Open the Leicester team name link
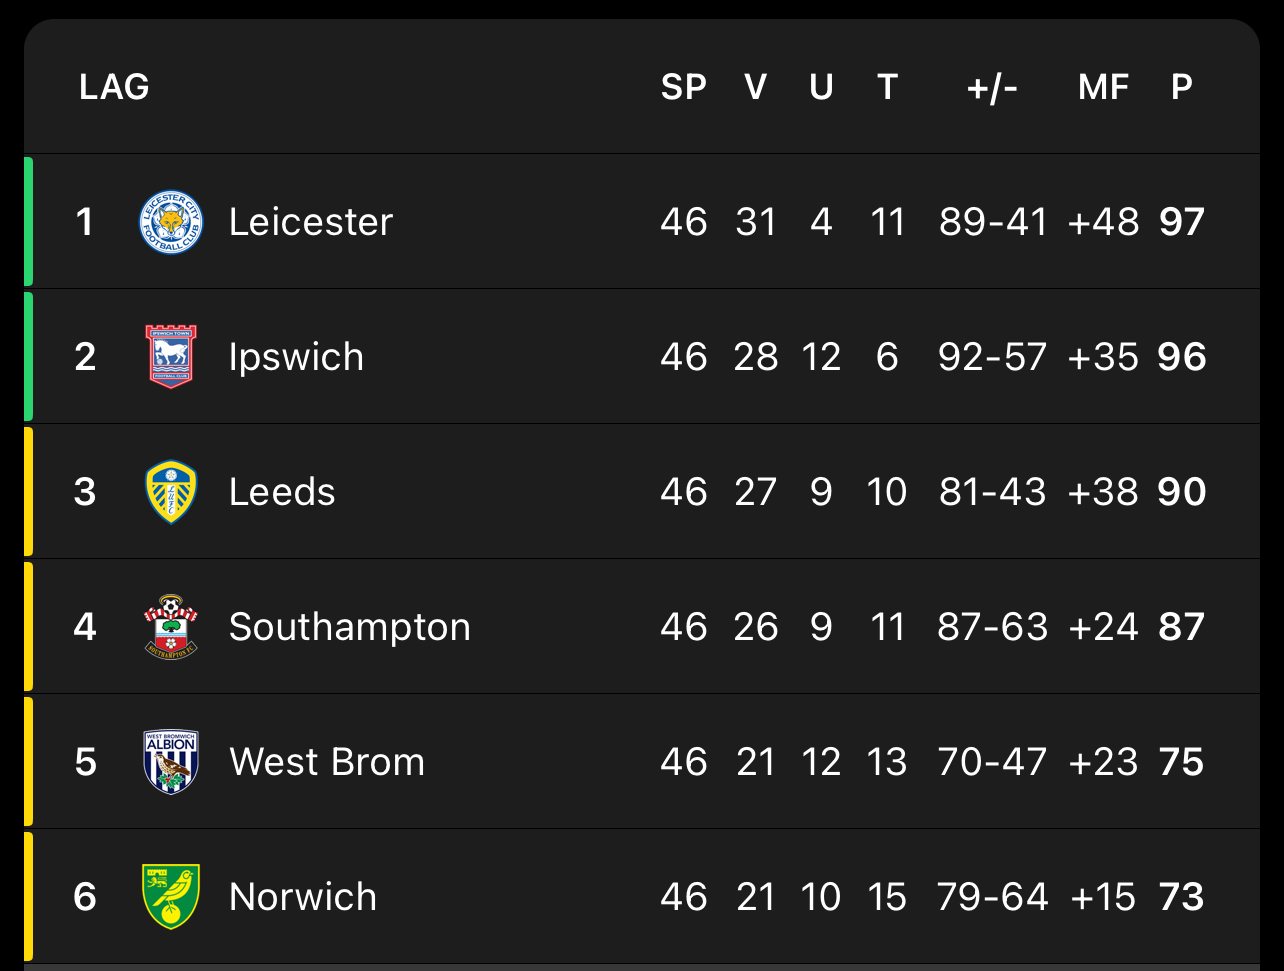Image resolution: width=1284 pixels, height=971 pixels. [310, 222]
